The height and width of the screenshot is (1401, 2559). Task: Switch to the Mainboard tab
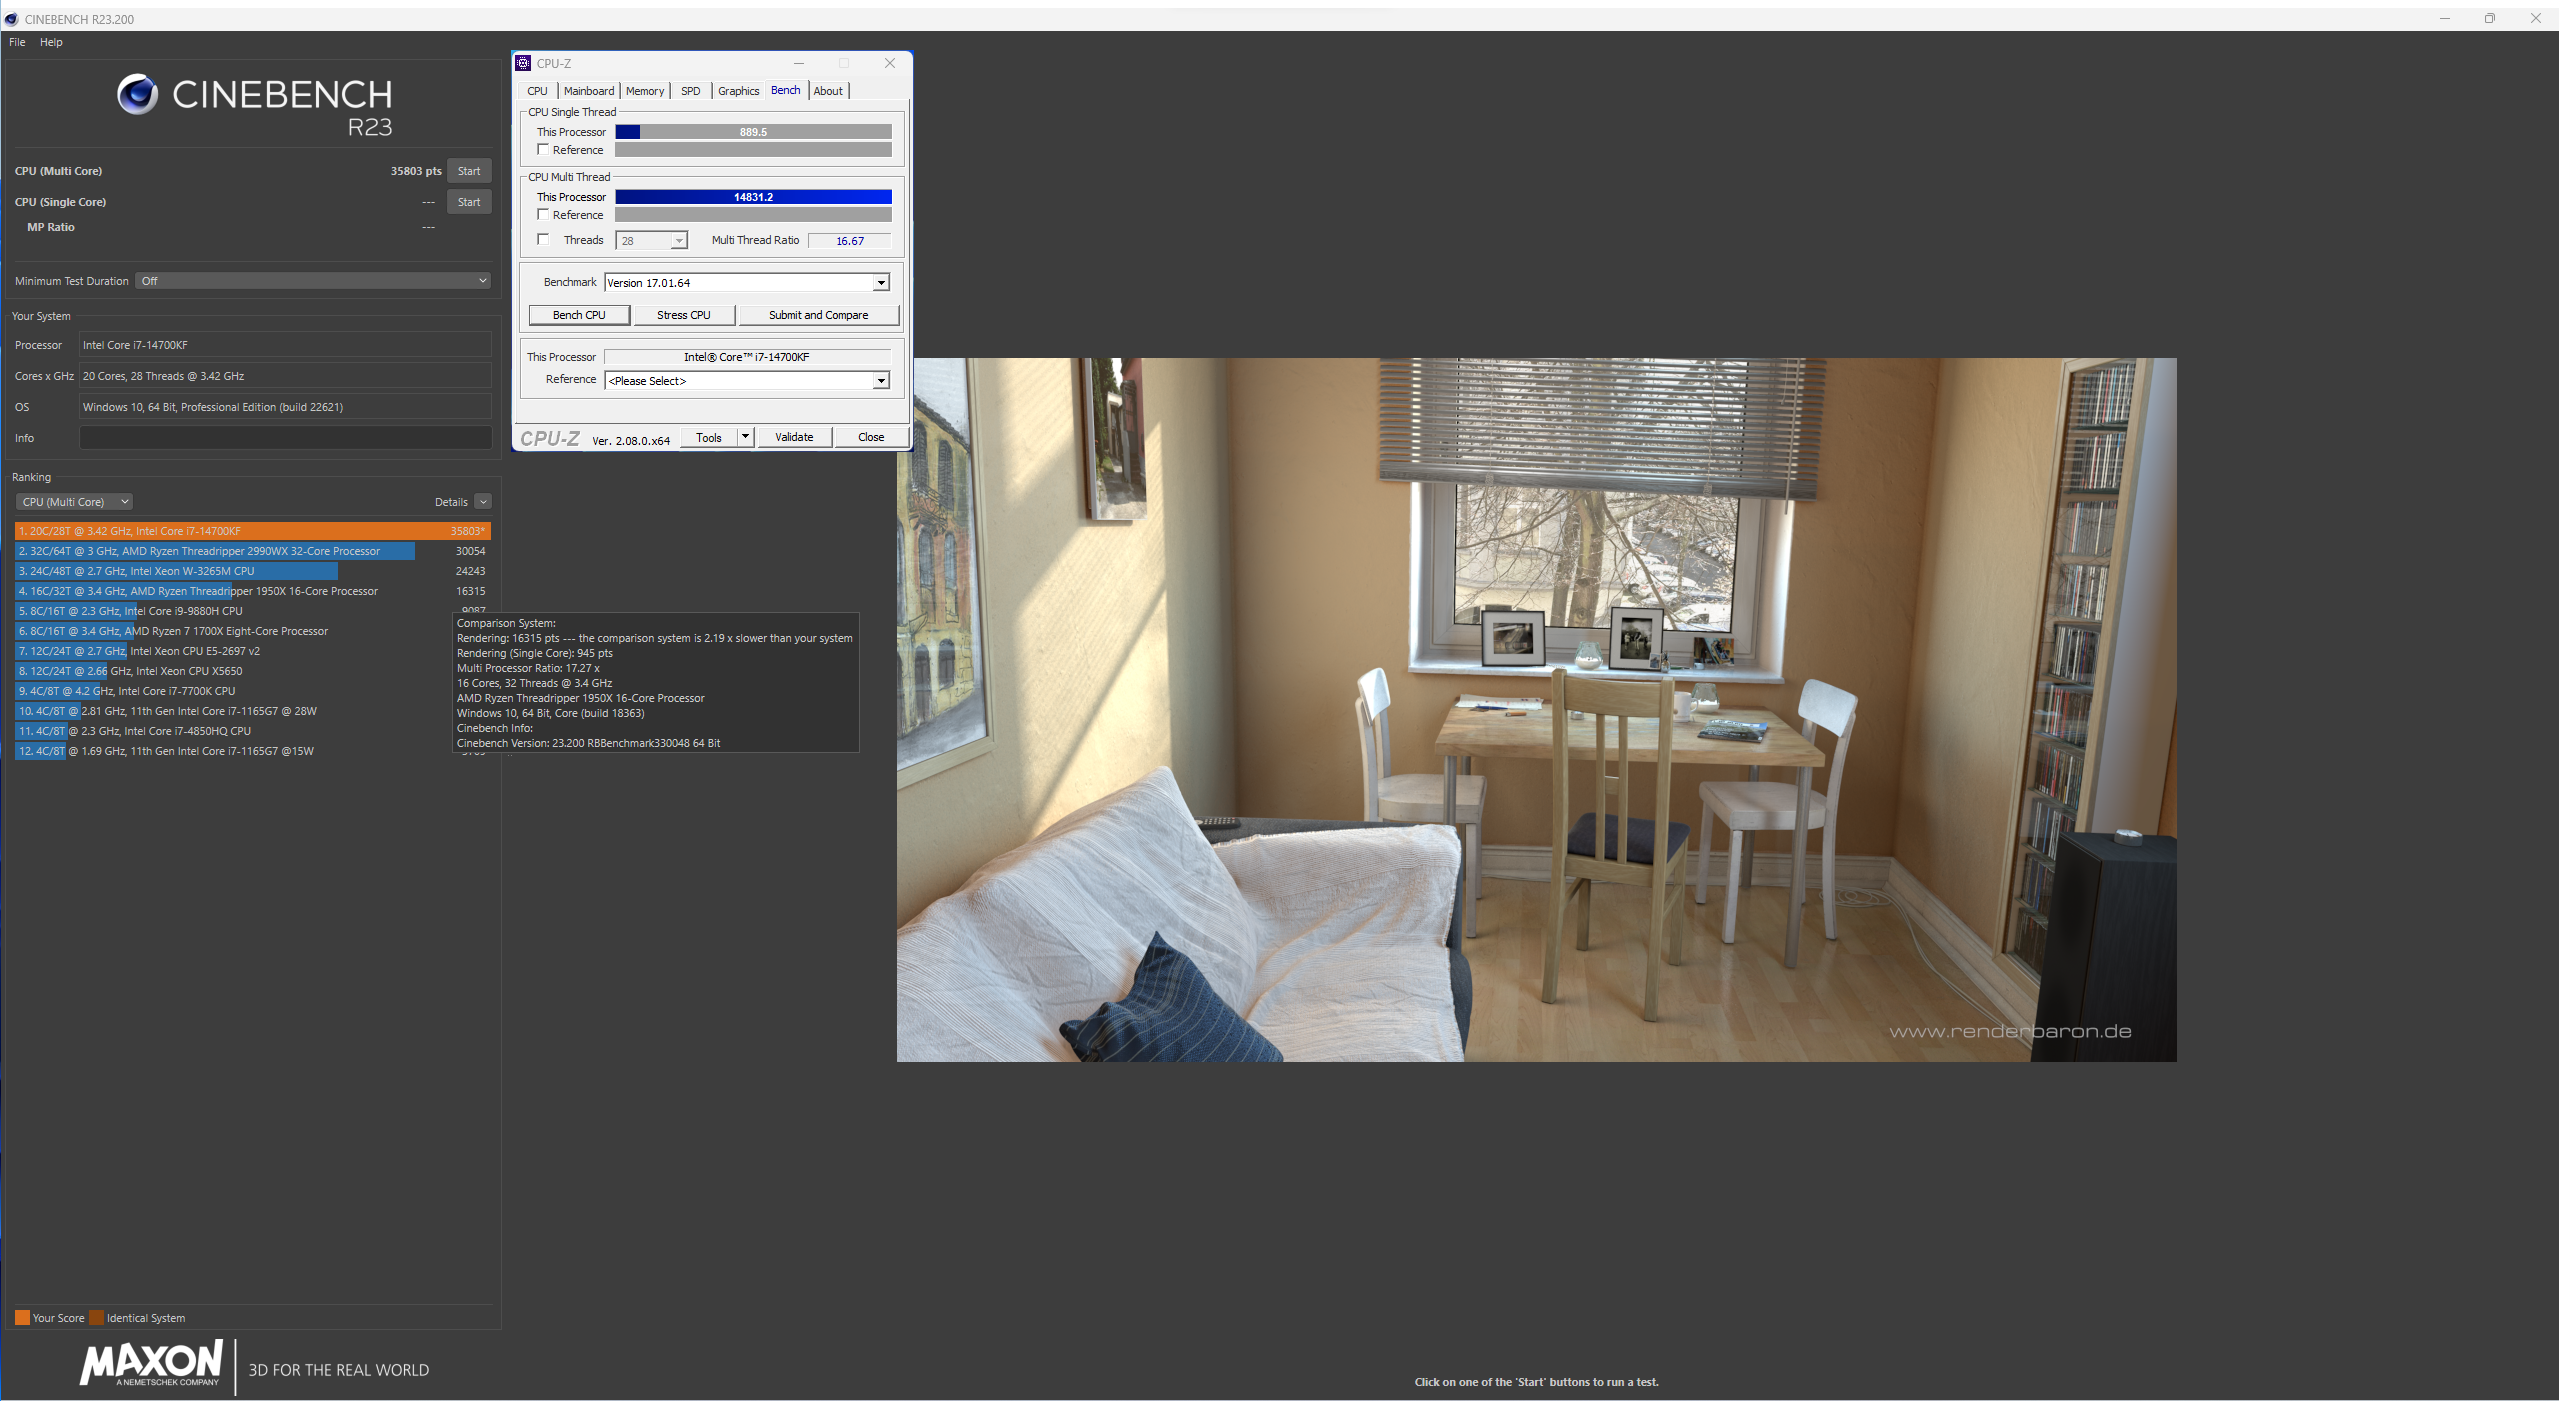click(589, 91)
